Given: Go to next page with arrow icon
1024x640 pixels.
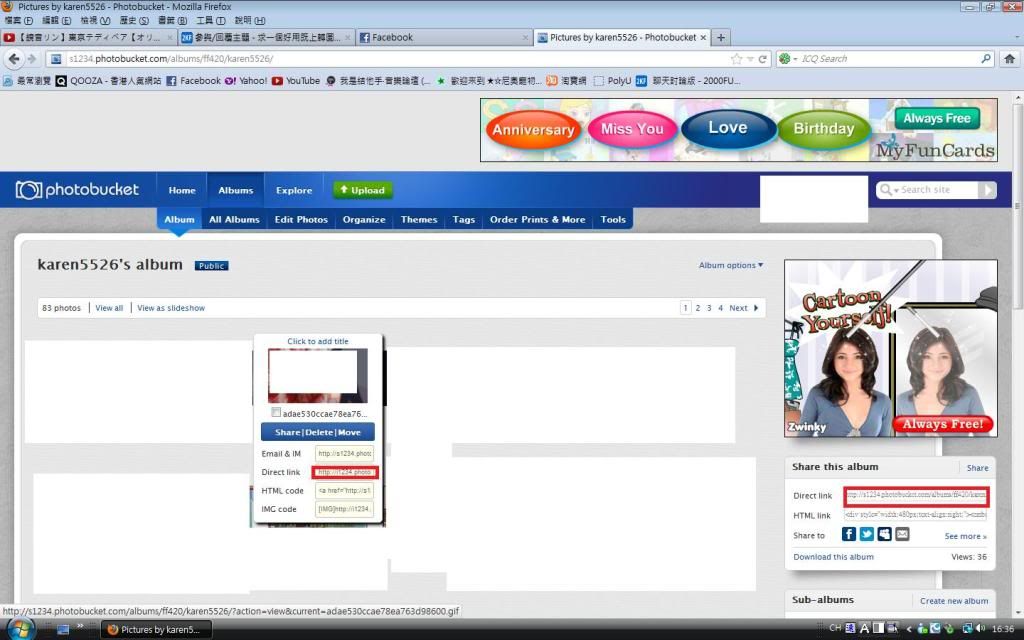Looking at the screenshot, I should pyautogui.click(x=756, y=308).
